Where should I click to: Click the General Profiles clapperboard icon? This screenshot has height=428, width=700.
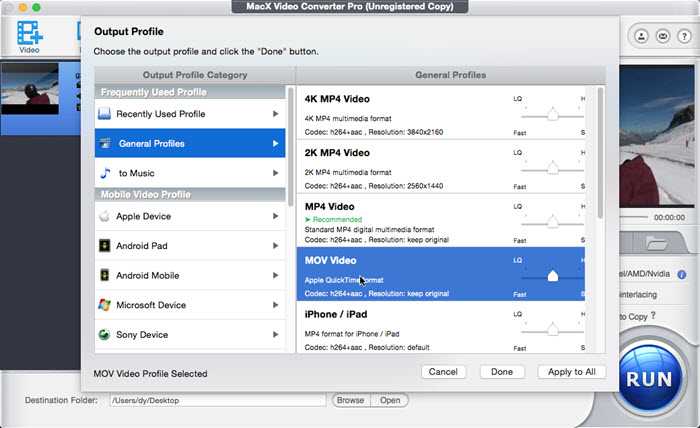[105, 143]
